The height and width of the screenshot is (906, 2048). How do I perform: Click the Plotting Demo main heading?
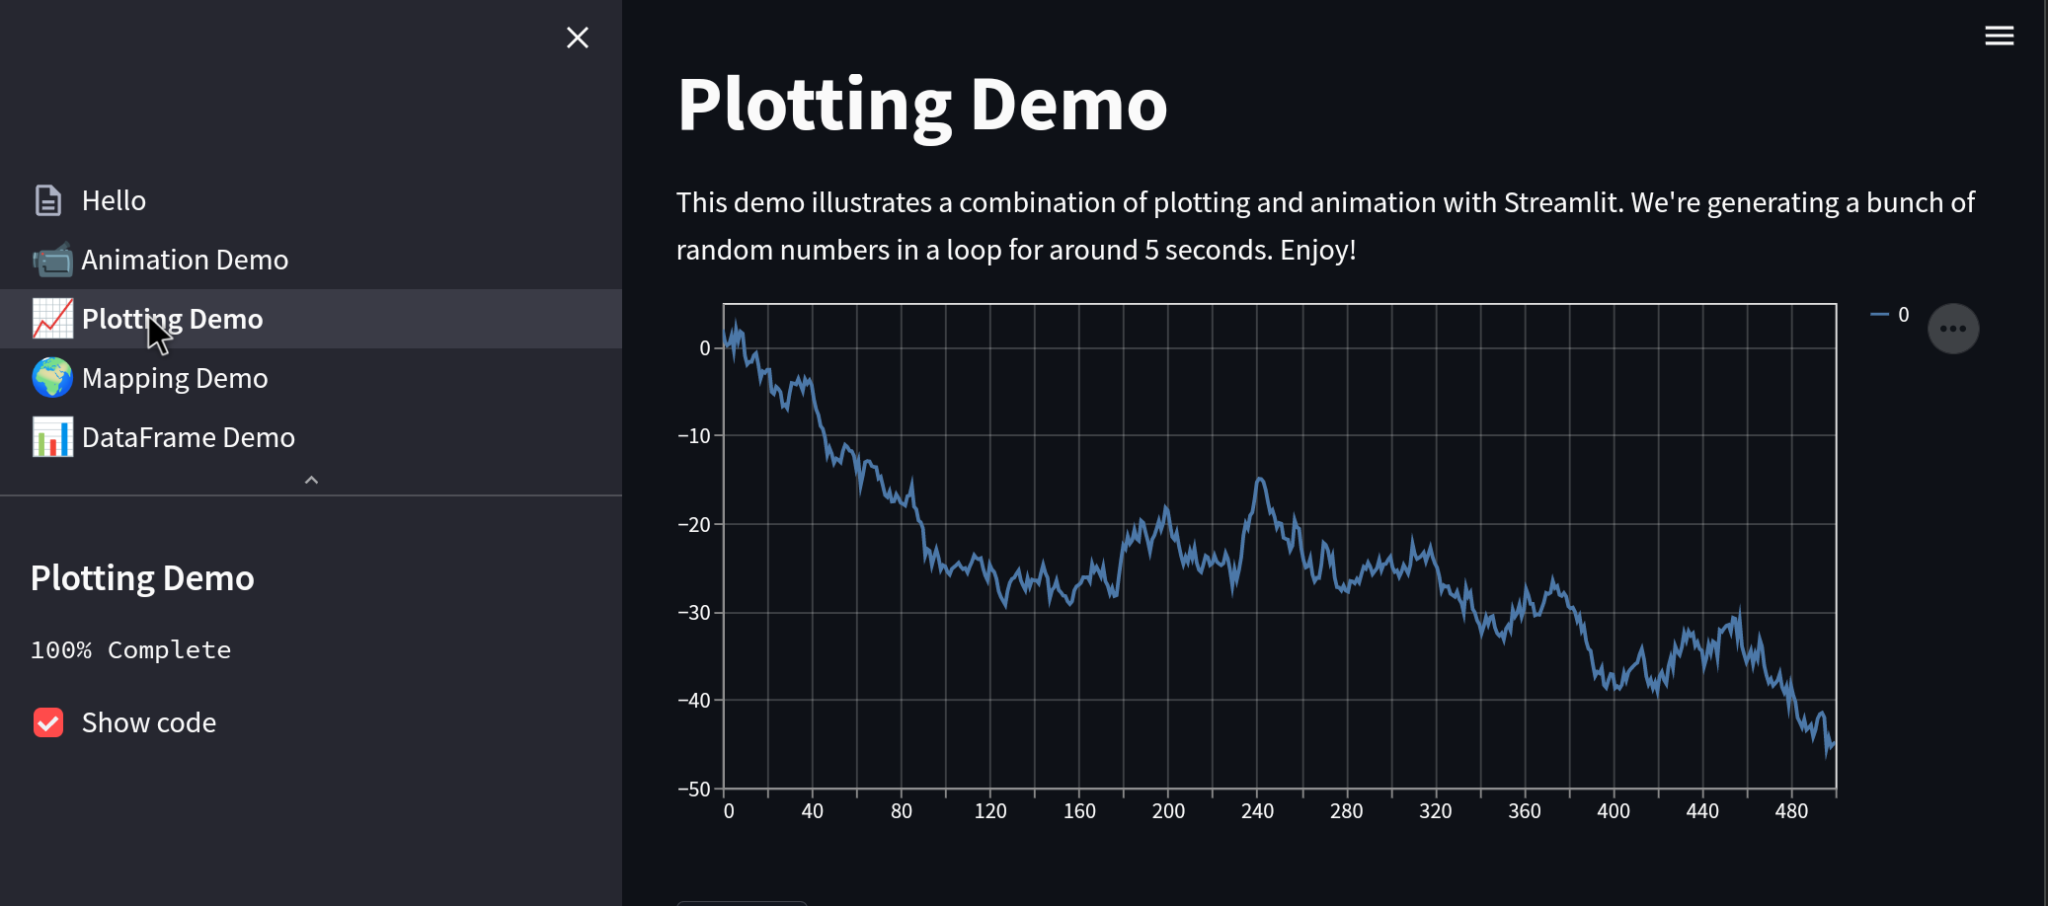[921, 105]
